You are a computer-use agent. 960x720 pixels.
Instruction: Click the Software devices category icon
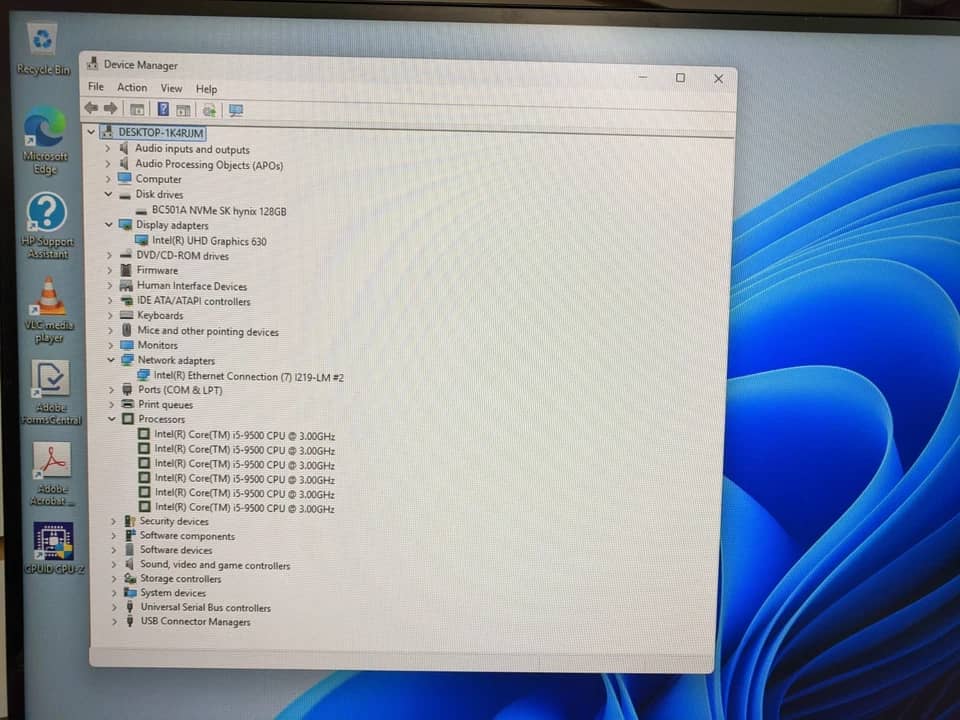point(130,549)
